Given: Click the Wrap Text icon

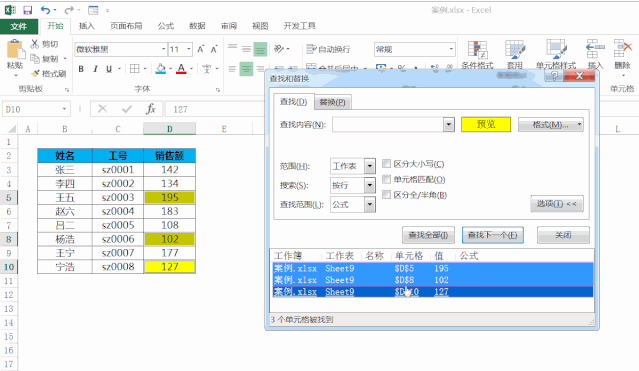Looking at the screenshot, I should click(311, 49).
